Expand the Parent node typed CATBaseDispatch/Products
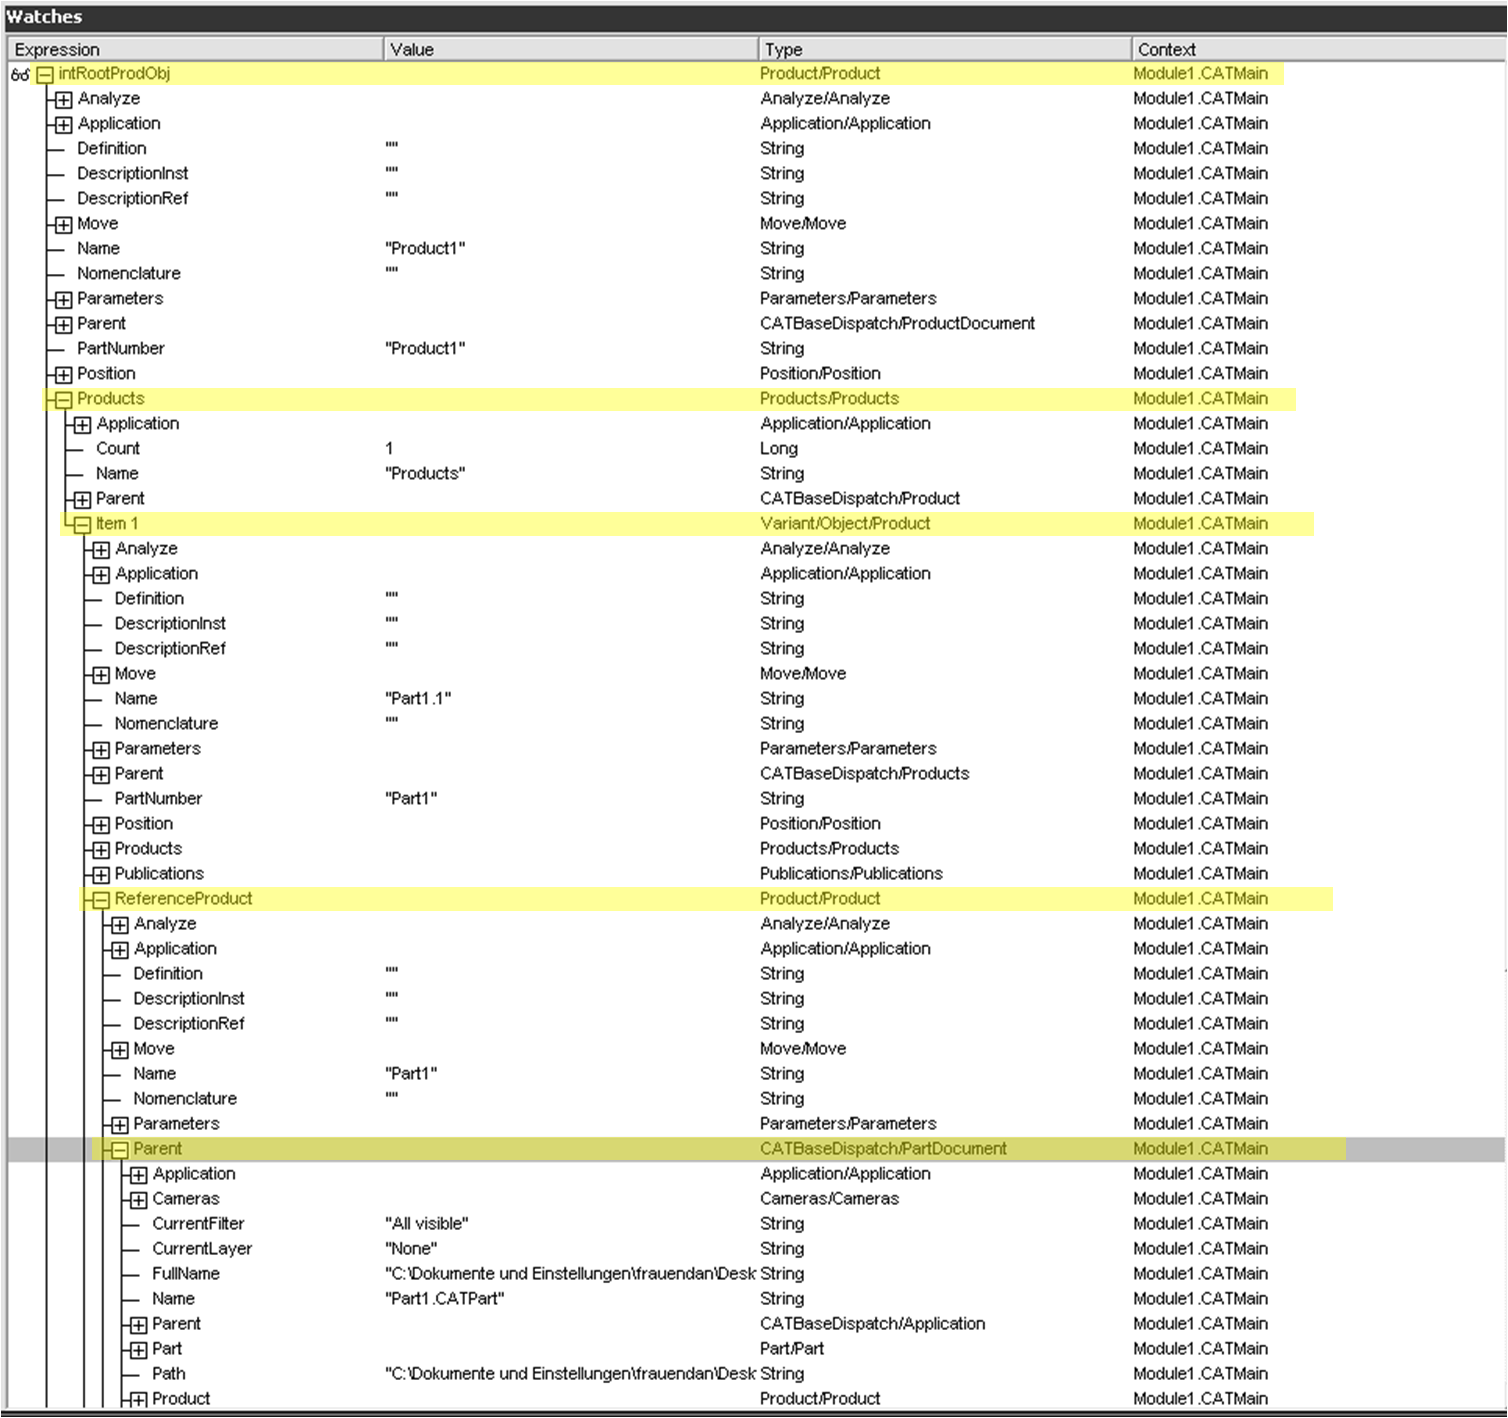Image resolution: width=1508 pixels, height=1418 pixels. pos(101,774)
